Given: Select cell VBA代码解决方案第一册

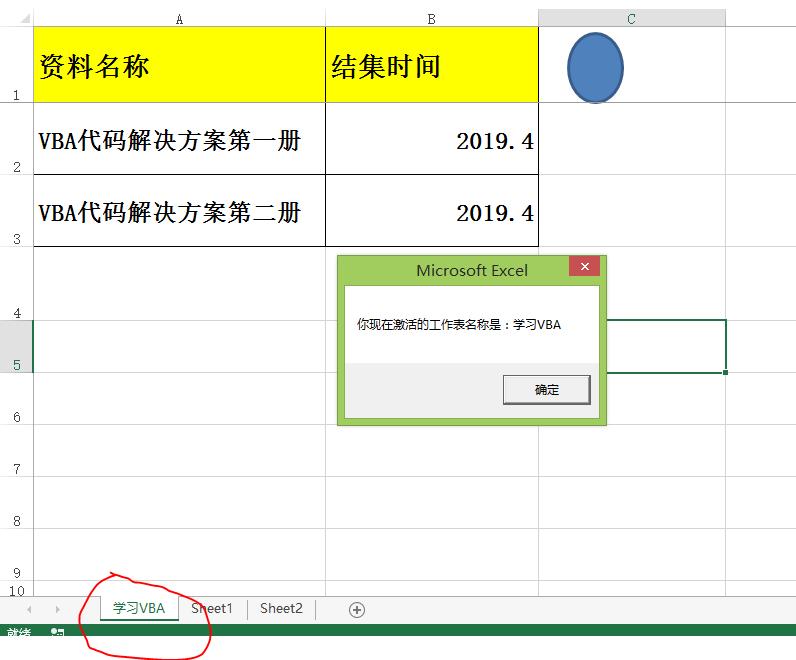Looking at the screenshot, I should point(179,139).
